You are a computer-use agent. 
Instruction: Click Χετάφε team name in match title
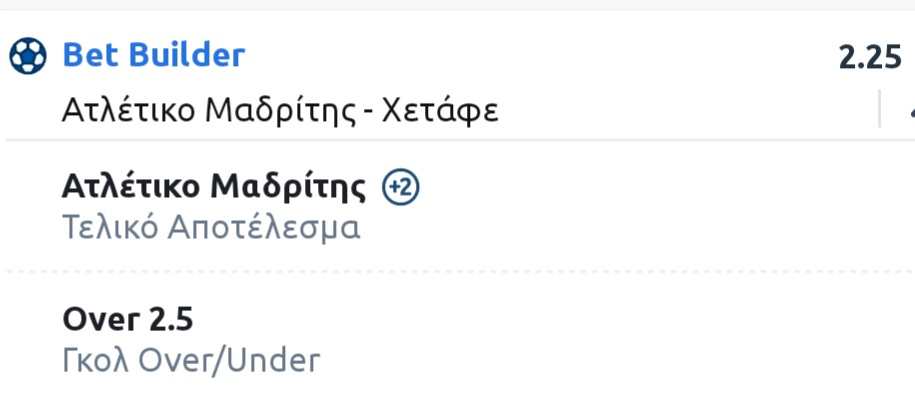(439, 109)
